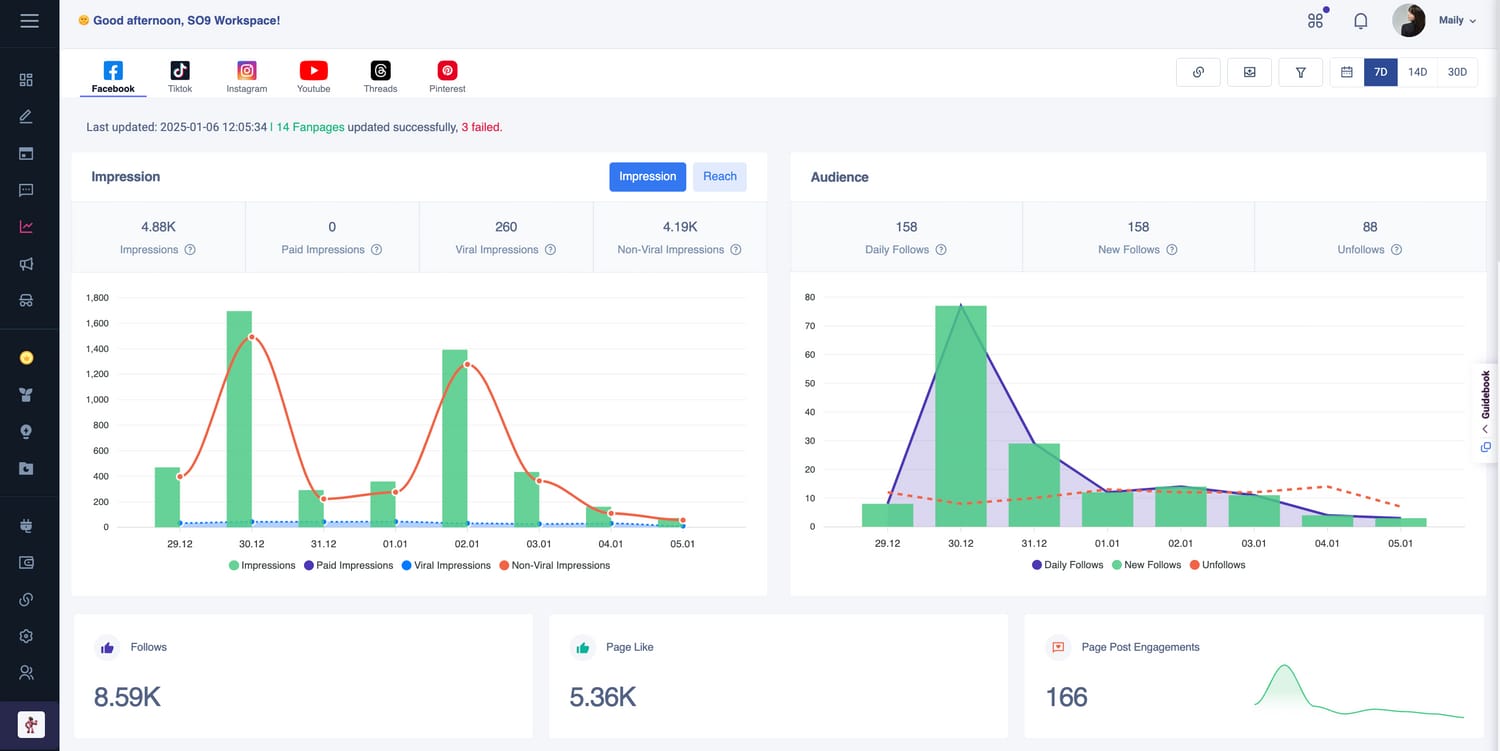
Task: Click help icon next to New Follows
Action: pos(1172,250)
